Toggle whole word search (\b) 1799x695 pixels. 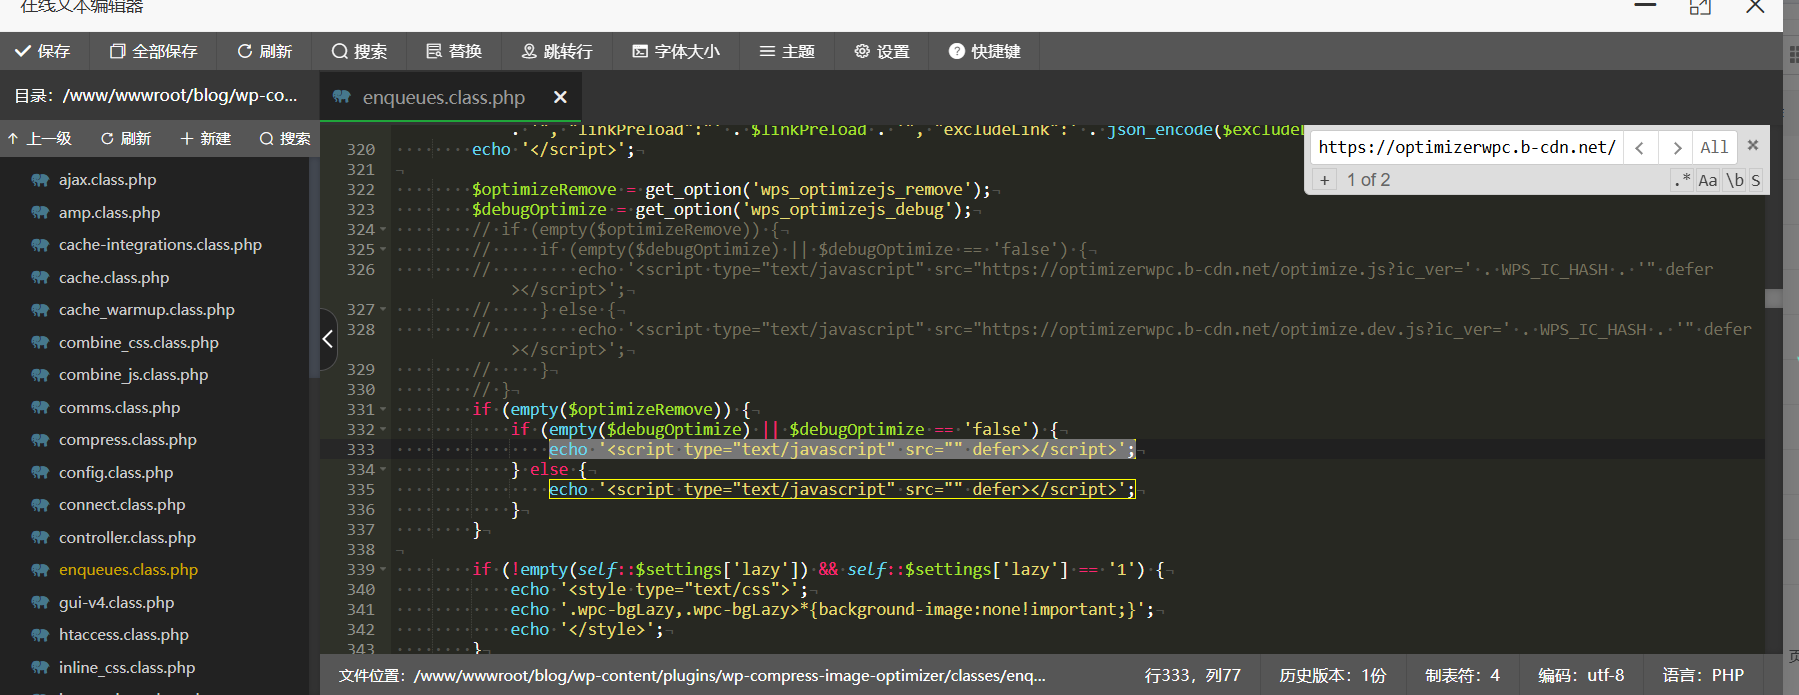[1735, 180]
